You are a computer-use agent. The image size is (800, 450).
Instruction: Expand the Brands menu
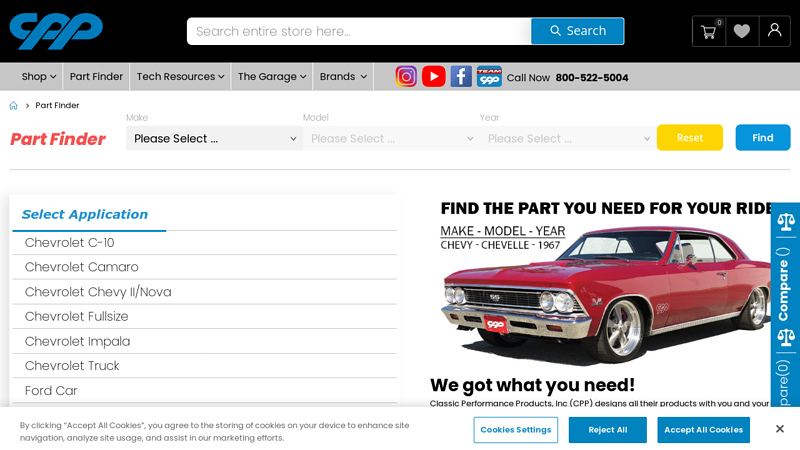point(343,77)
